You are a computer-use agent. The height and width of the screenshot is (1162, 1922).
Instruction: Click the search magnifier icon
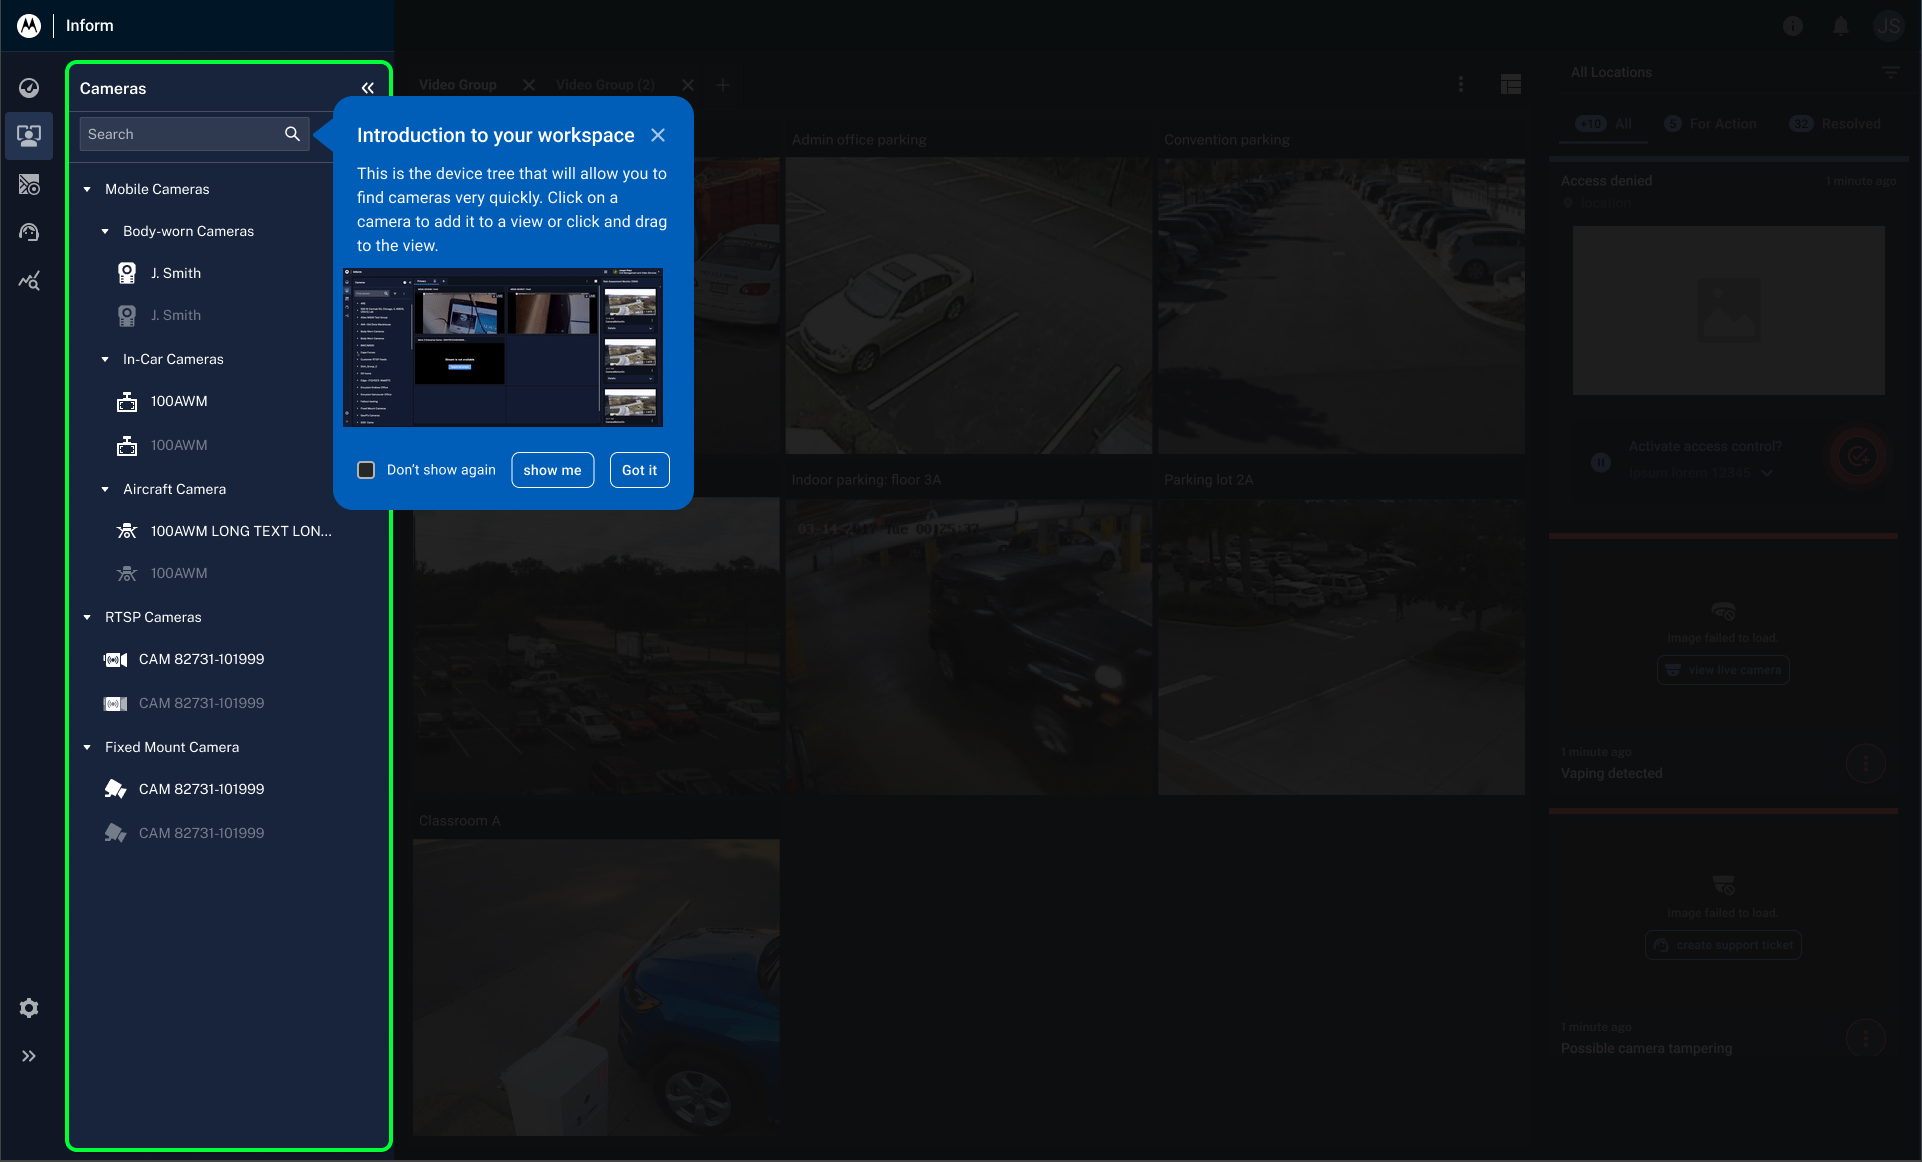pyautogui.click(x=292, y=134)
